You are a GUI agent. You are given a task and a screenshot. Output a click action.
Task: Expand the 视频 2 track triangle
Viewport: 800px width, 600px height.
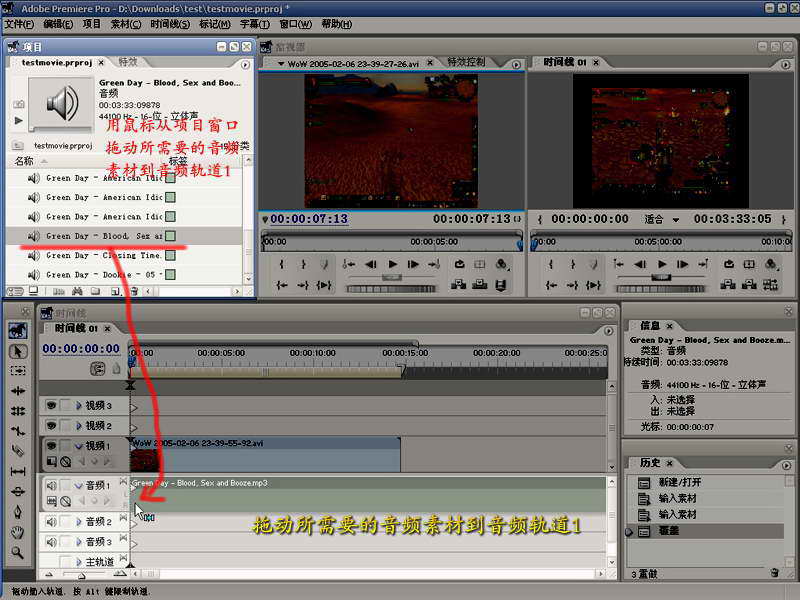tap(79, 425)
